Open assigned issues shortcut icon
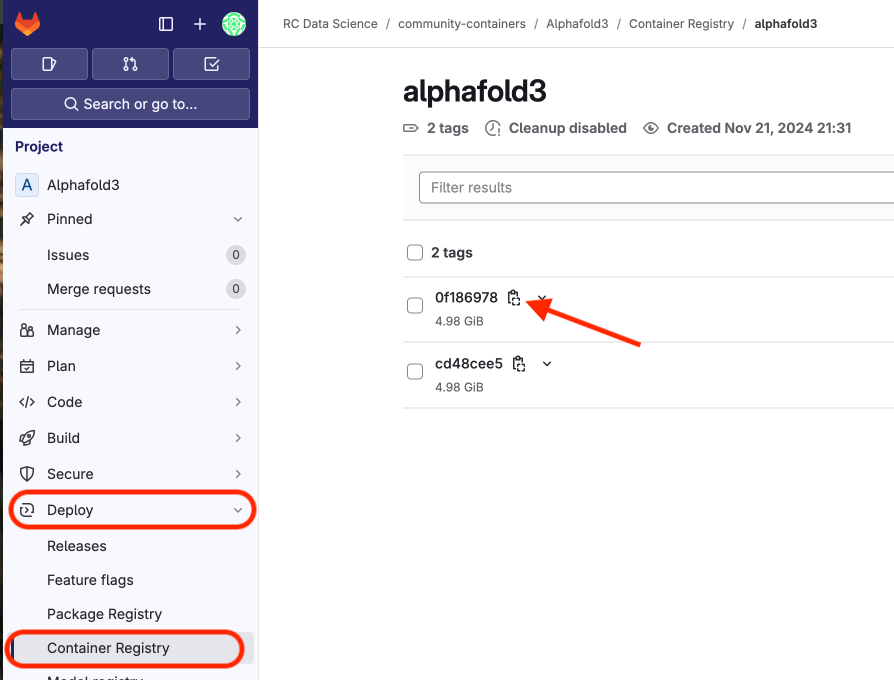Image resolution: width=894 pixels, height=680 pixels. tap(49, 64)
